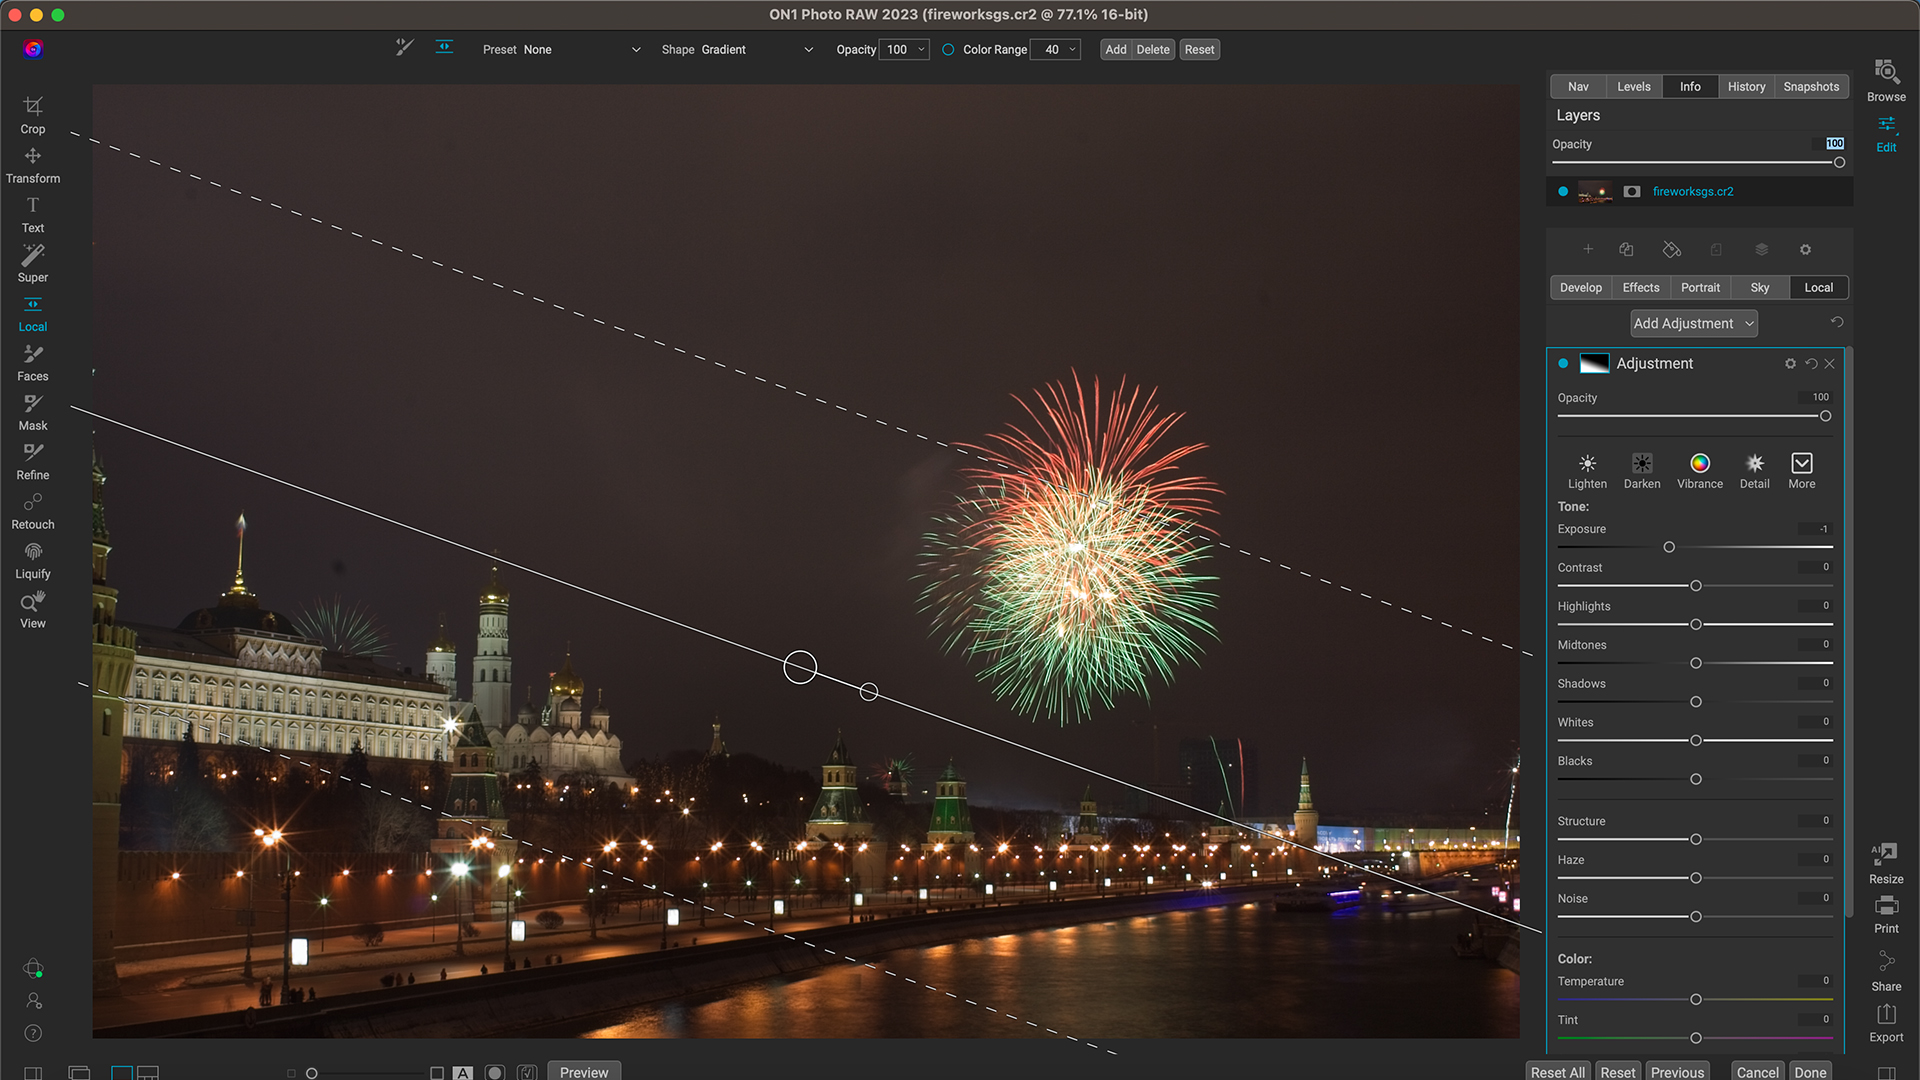Screen dimensions: 1920x1080
Task: Open the Add Adjustment dropdown
Action: (x=1693, y=323)
